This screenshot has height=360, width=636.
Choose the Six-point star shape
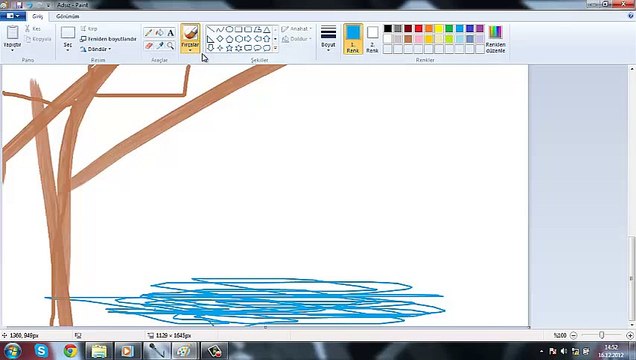click(238, 48)
